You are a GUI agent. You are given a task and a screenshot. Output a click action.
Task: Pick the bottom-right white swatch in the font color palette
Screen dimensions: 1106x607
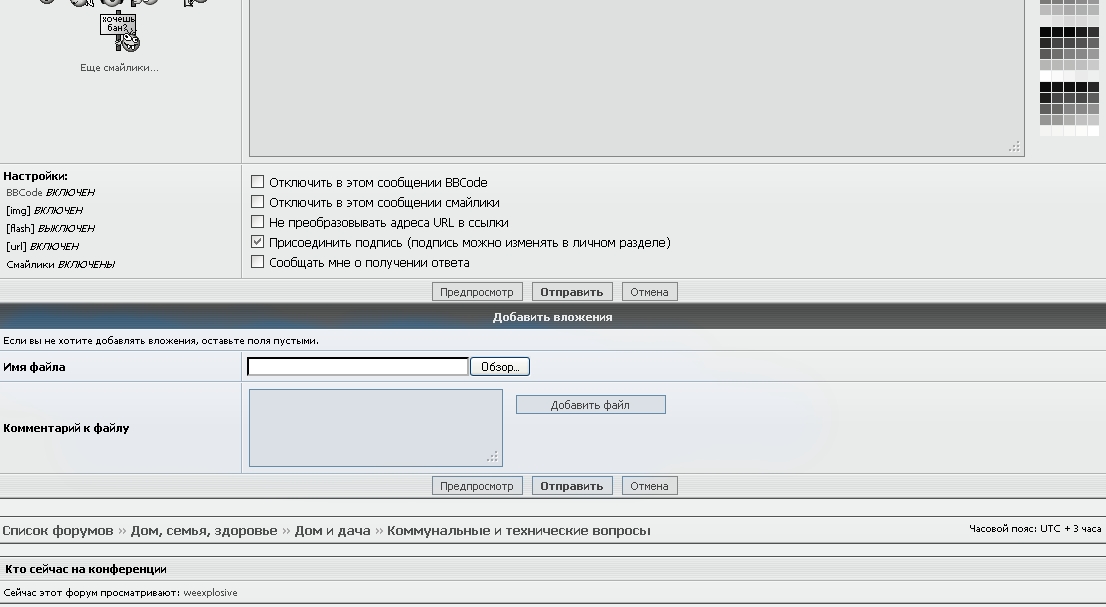tap(1093, 131)
